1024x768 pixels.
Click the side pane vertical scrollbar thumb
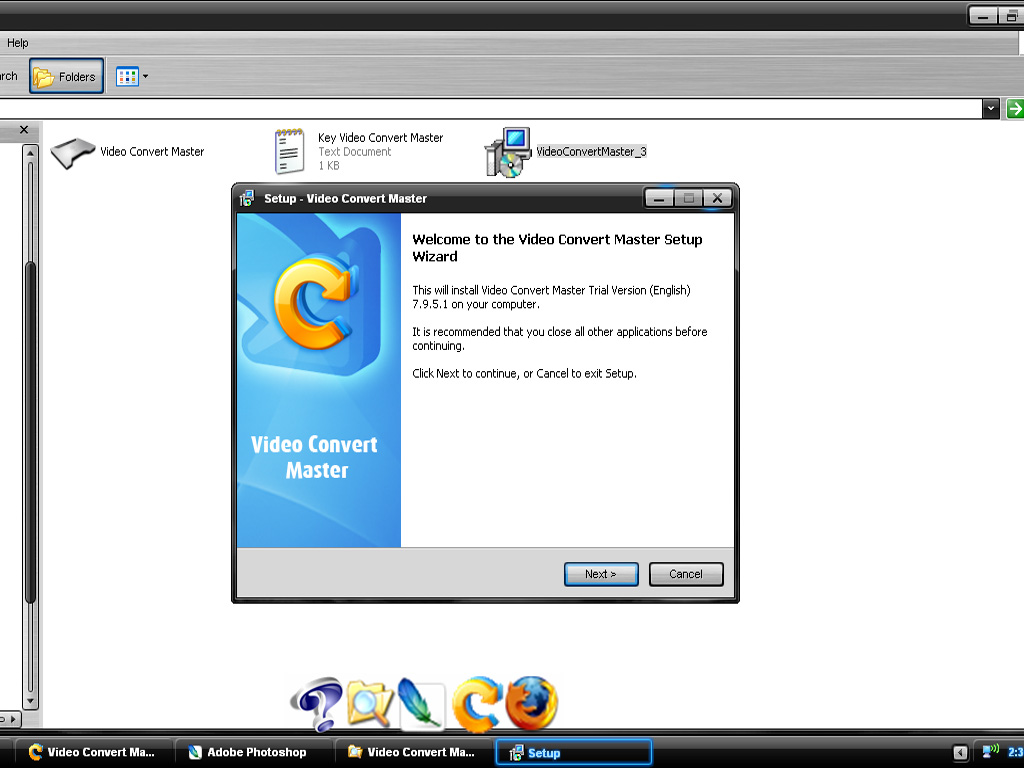29,431
